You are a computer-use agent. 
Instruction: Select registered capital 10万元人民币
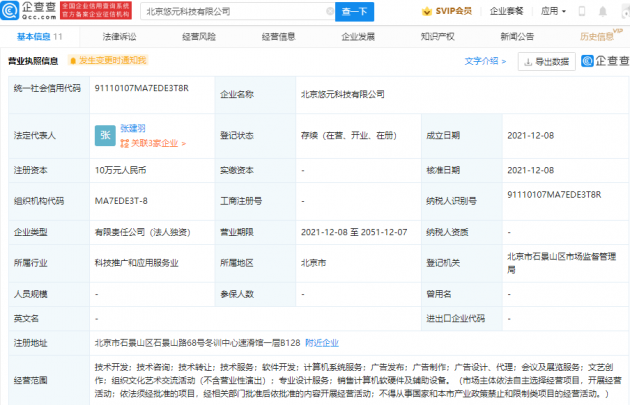(120, 170)
